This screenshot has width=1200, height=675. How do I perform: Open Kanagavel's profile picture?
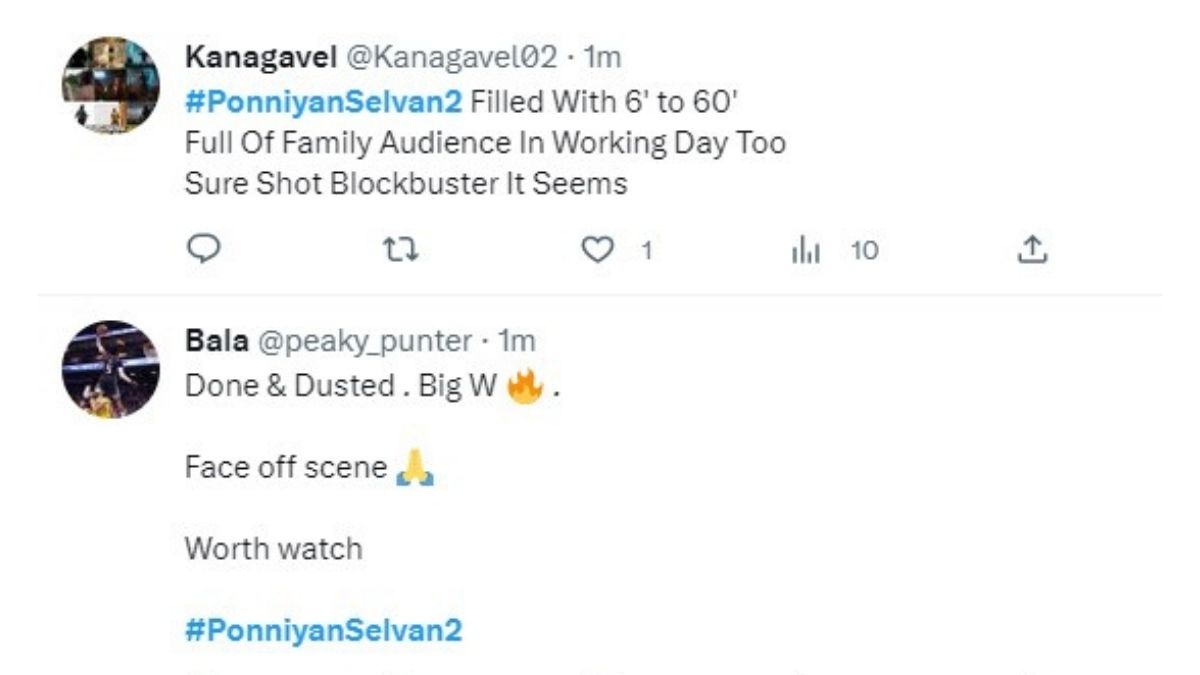tap(110, 86)
